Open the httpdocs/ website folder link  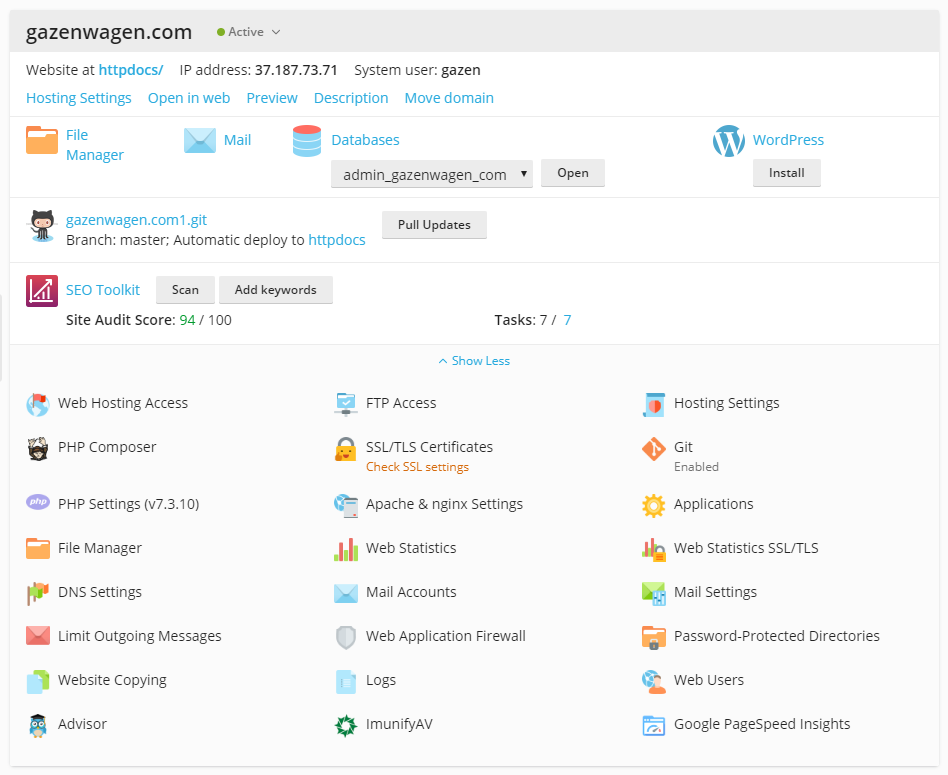pyautogui.click(x=131, y=70)
